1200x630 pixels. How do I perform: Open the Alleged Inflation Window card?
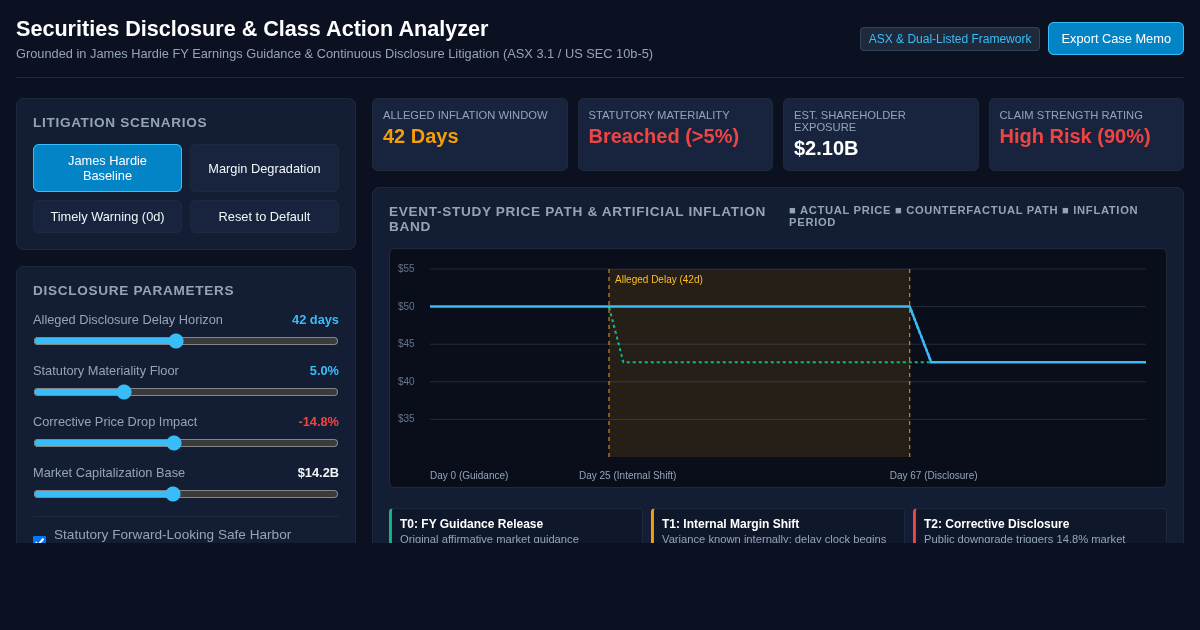(x=470, y=134)
